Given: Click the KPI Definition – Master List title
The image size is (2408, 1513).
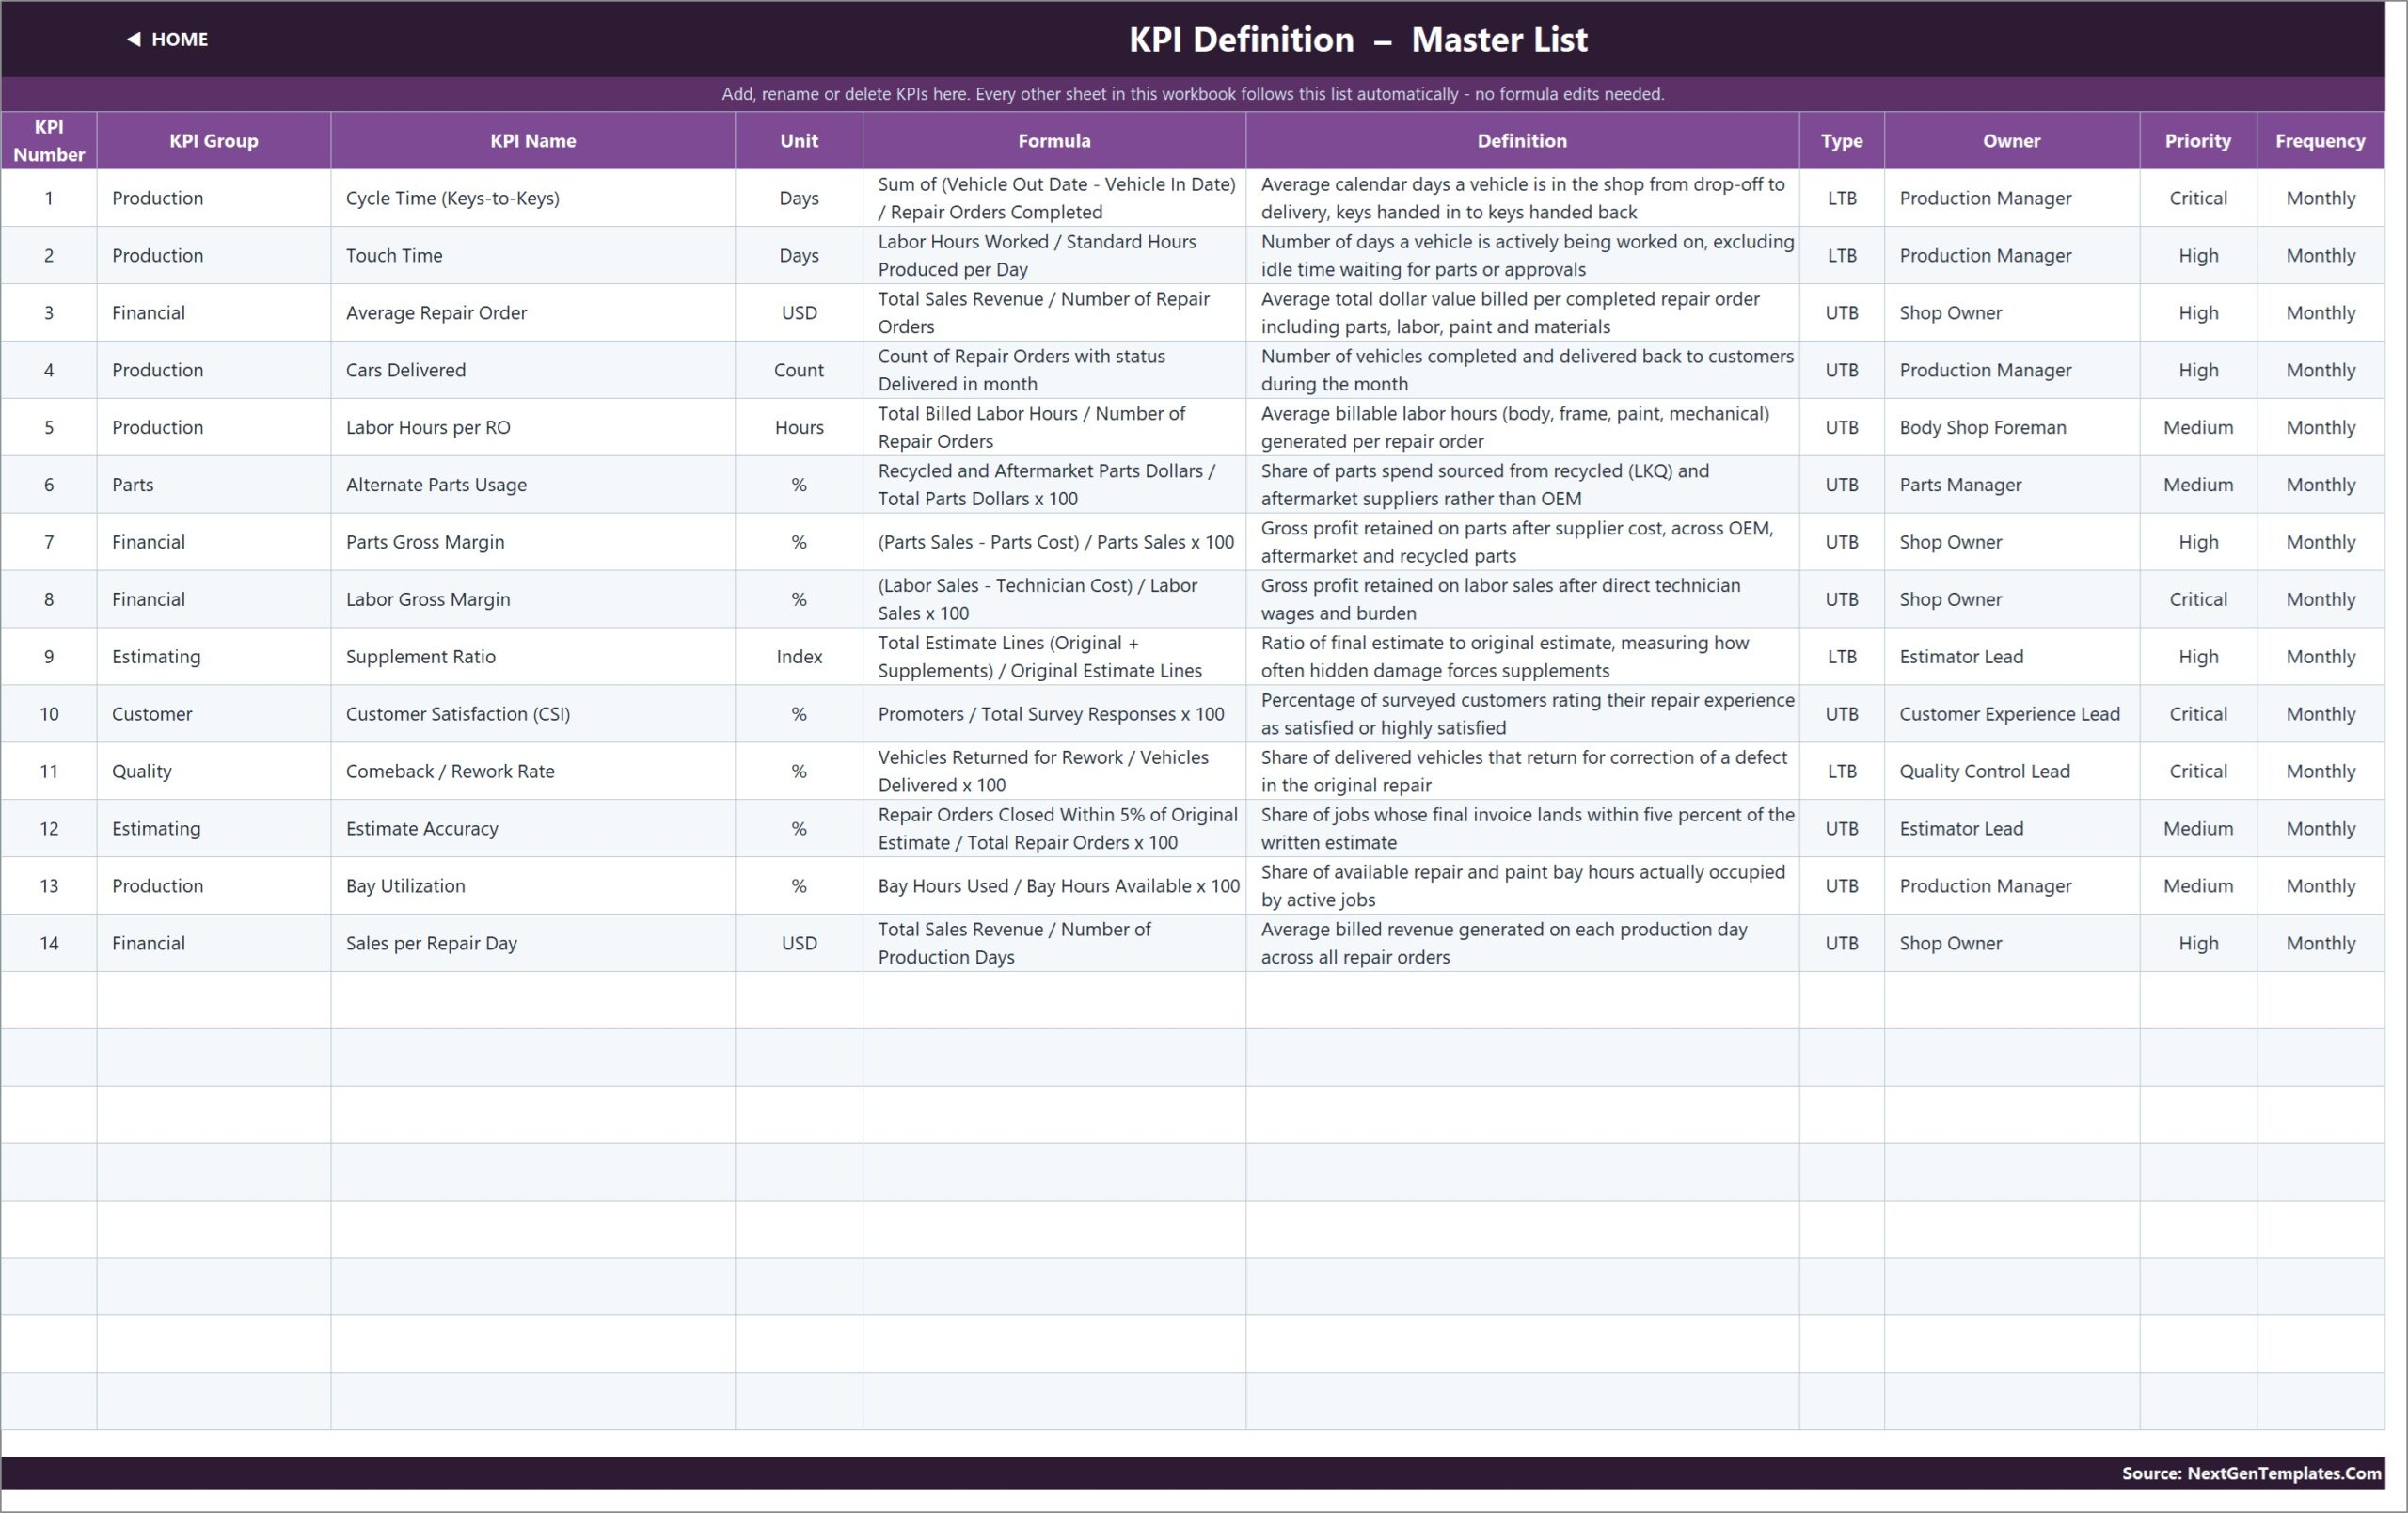Looking at the screenshot, I should [1358, 39].
